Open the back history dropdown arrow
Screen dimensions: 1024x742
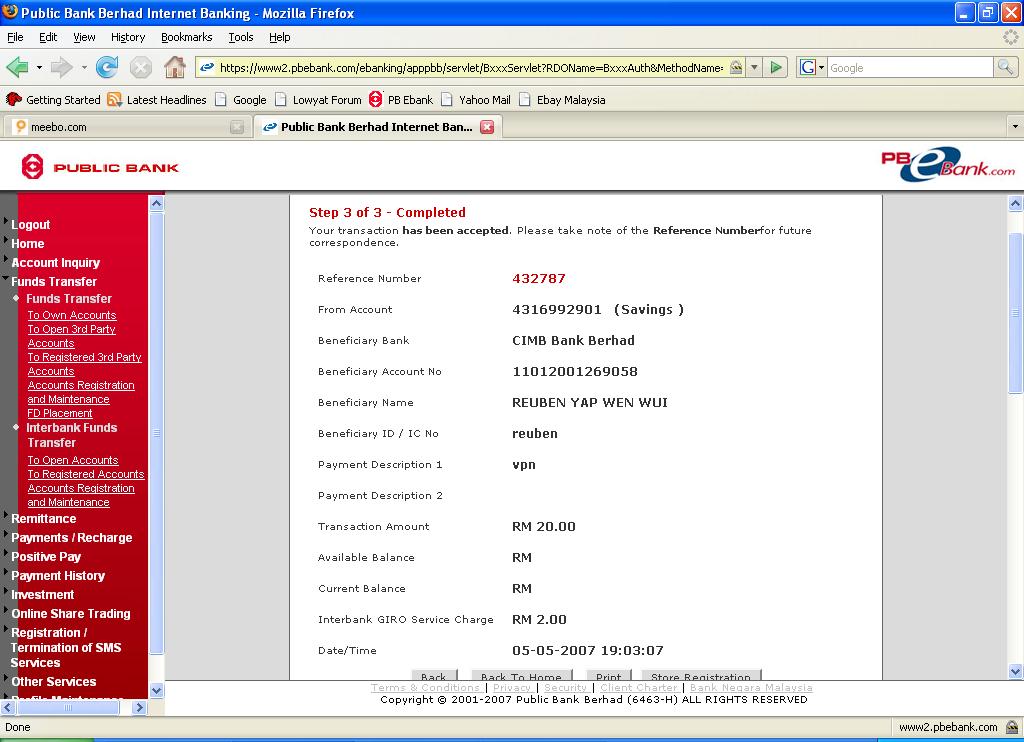tap(39, 67)
